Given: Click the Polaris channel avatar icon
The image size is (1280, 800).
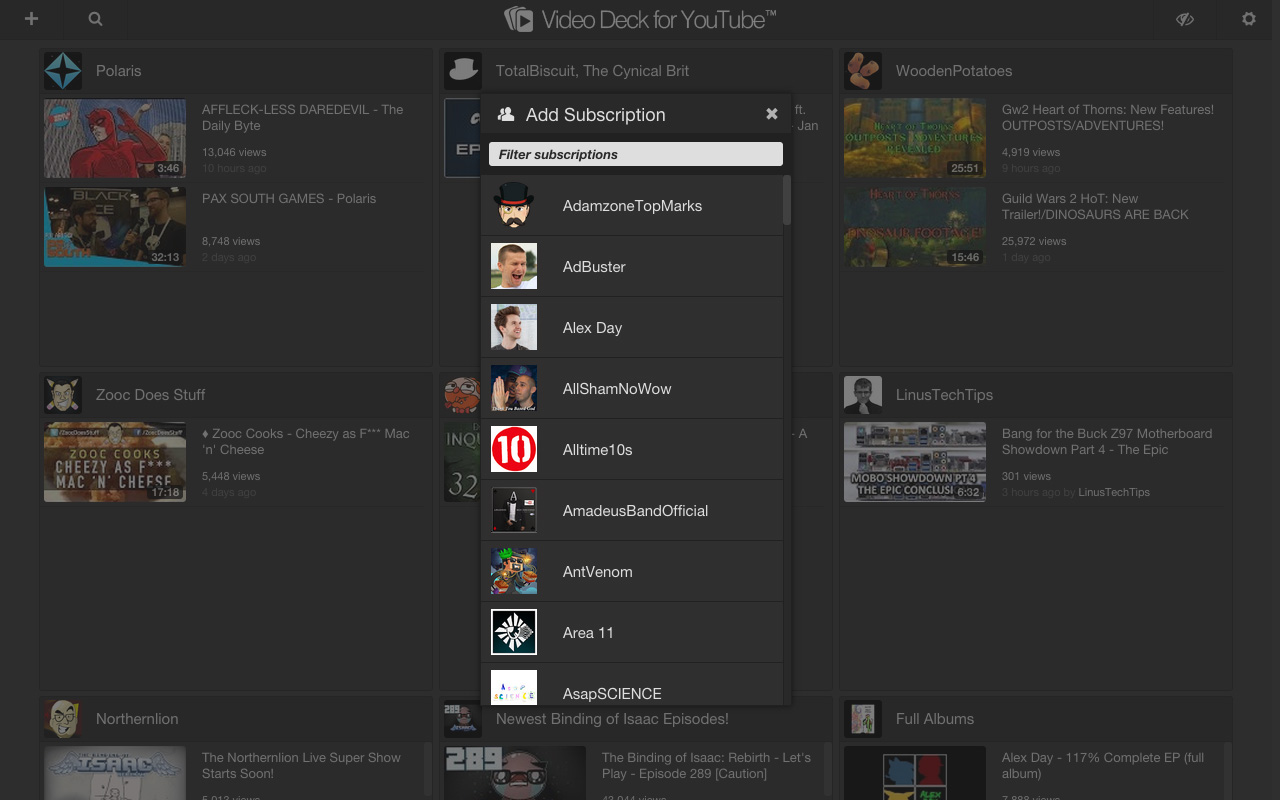Looking at the screenshot, I should coord(62,70).
